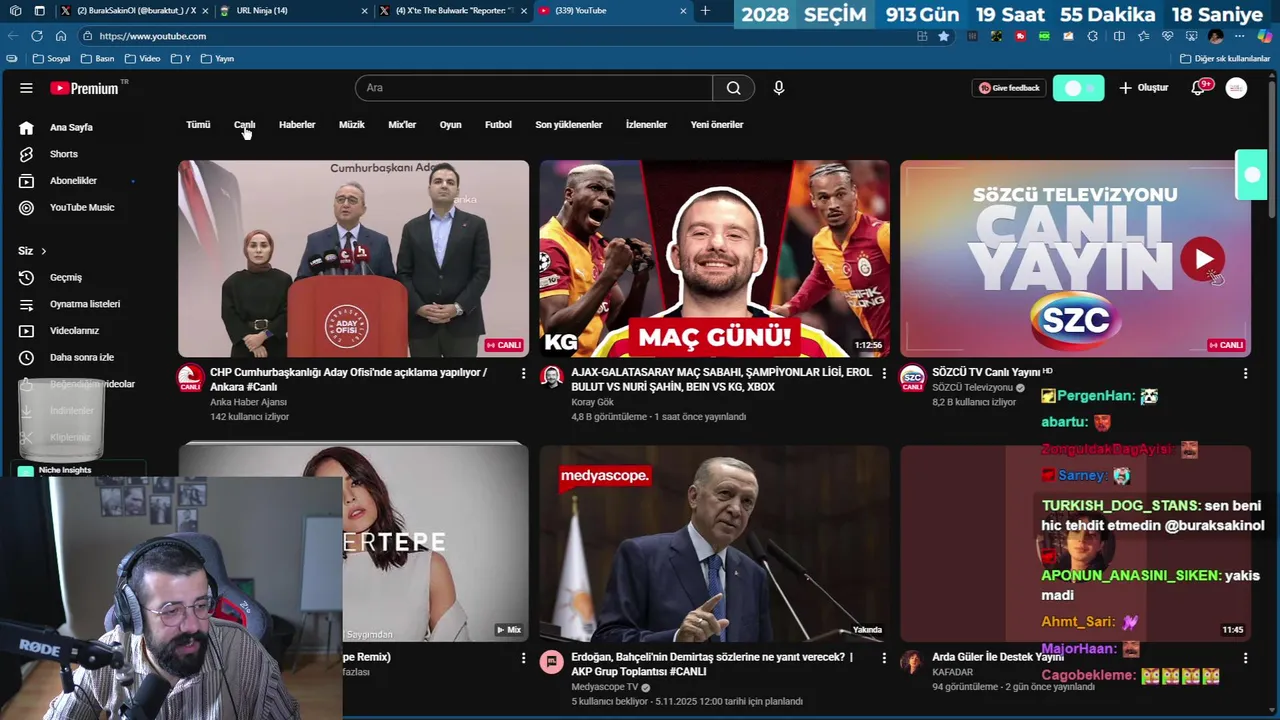The height and width of the screenshot is (720, 1280).
Task: Open Shorts in the sidebar
Action: click(63, 154)
